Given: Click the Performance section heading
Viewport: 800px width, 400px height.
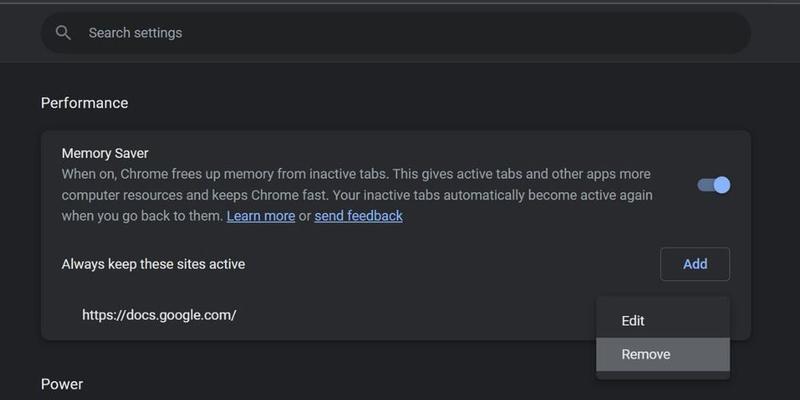Looking at the screenshot, I should tap(84, 103).
